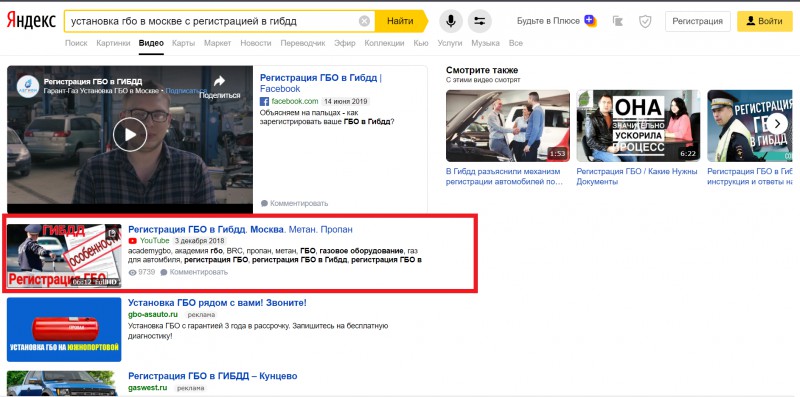Click Комментировать under YouTube result
This screenshot has height=397, width=800.
pyautogui.click(x=198, y=272)
